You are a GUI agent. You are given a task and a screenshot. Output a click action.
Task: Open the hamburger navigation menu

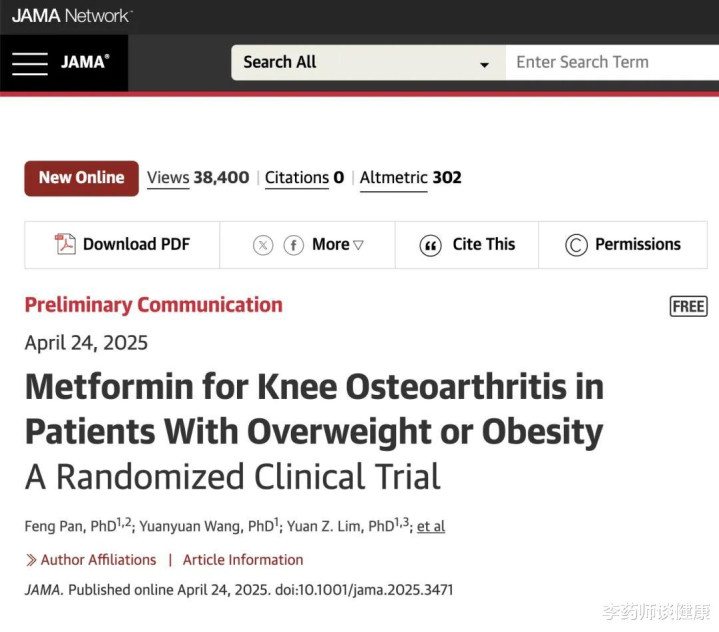pos(30,63)
